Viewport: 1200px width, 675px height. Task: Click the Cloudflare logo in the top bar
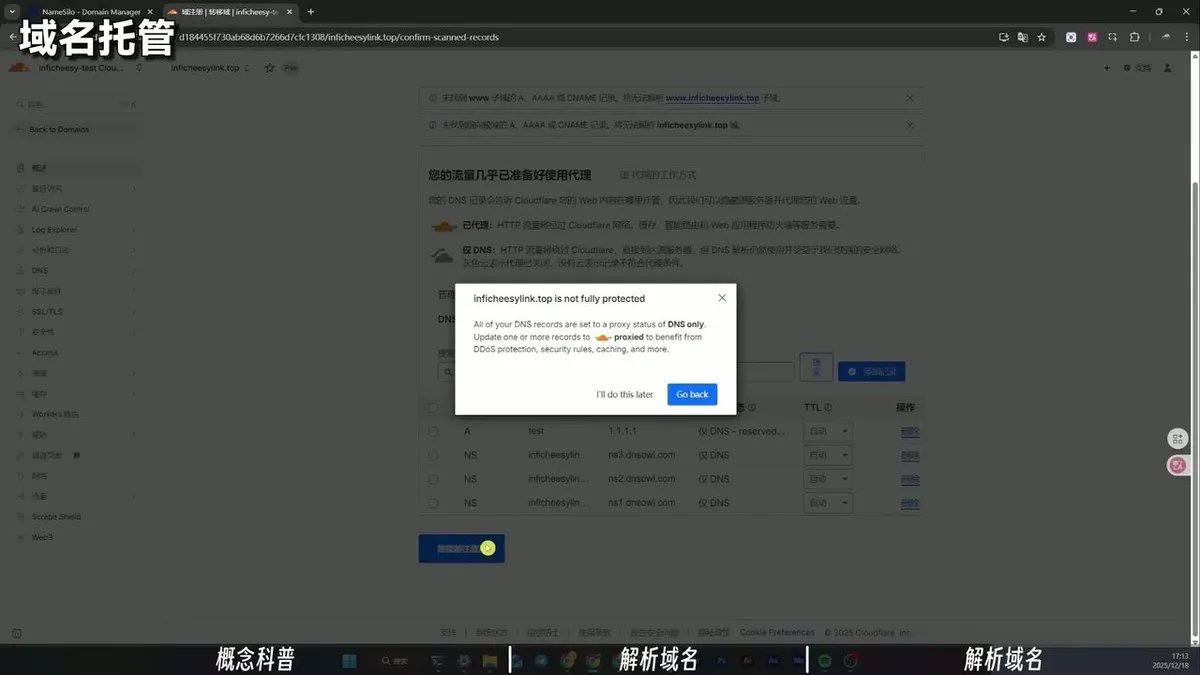click(x=16, y=68)
